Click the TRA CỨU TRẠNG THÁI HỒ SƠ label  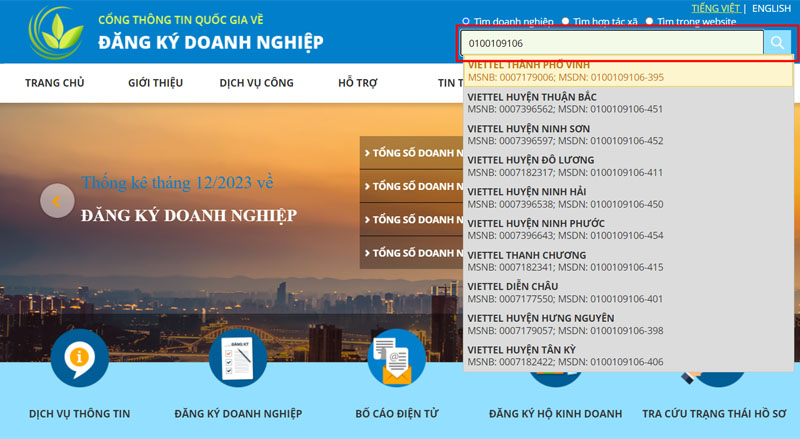[714, 413]
